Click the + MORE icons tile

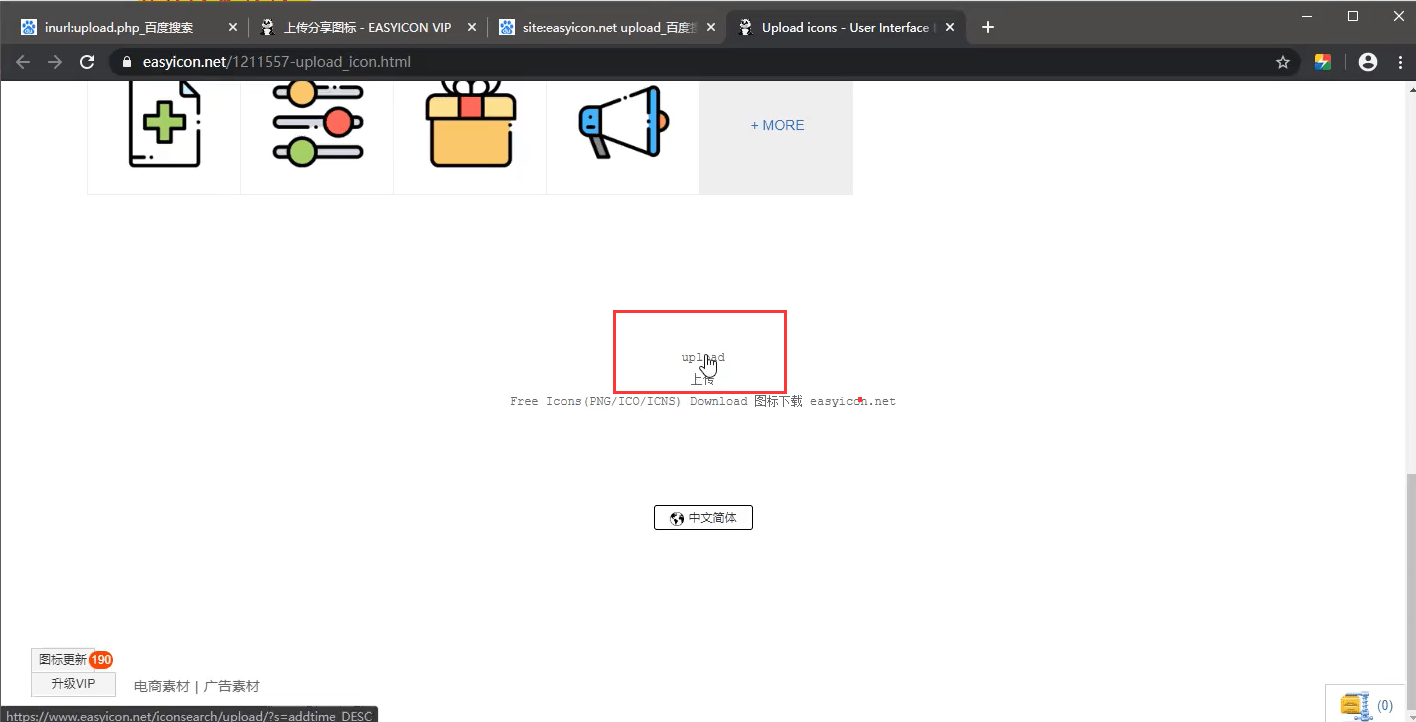click(777, 126)
